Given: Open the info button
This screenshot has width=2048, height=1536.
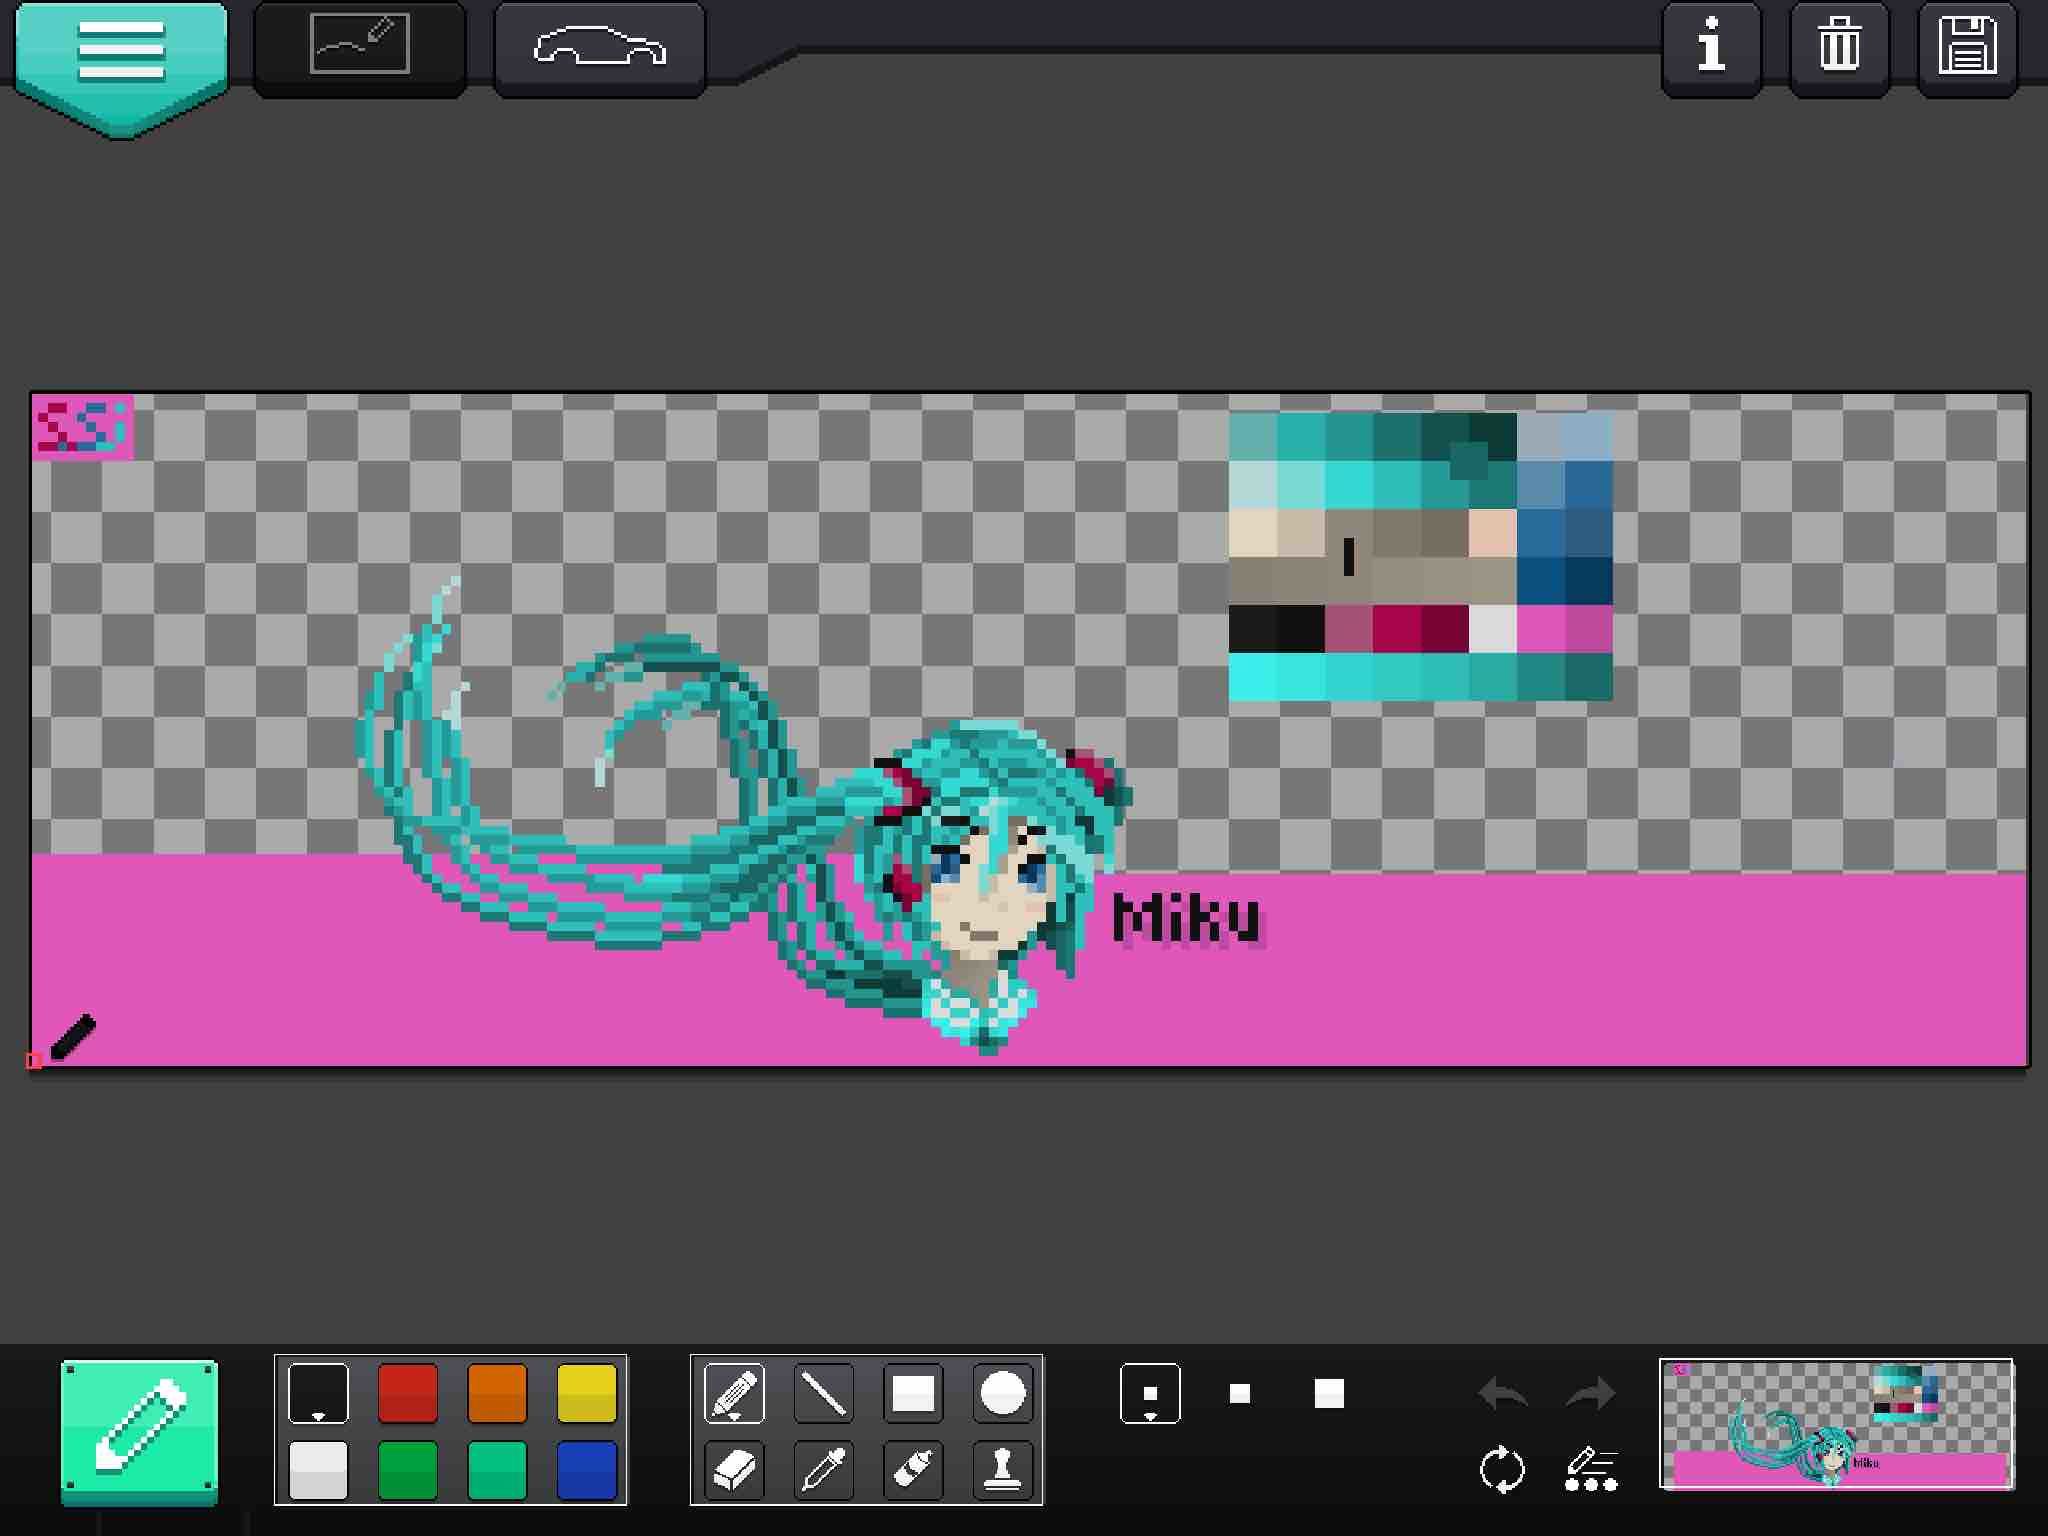Looking at the screenshot, I should [1711, 48].
